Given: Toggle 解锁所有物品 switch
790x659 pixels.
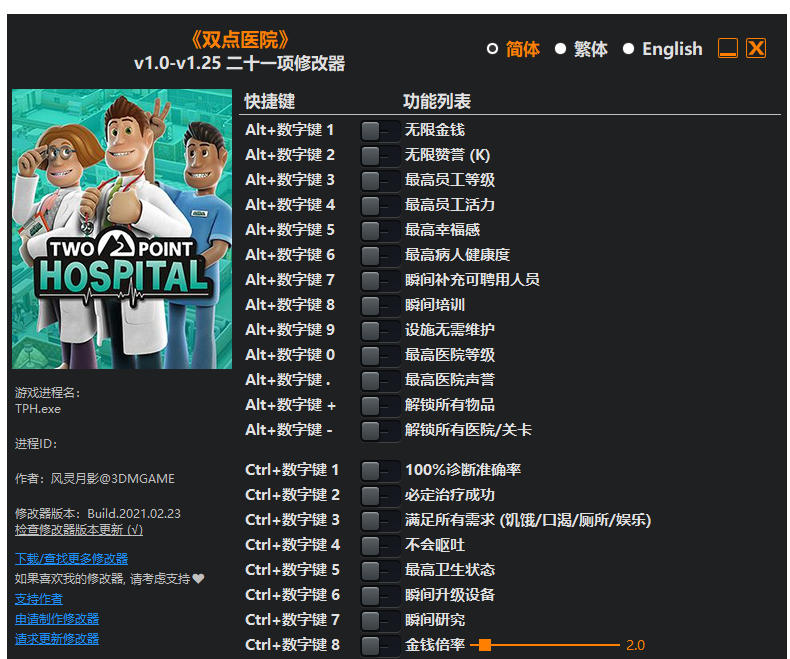Looking at the screenshot, I should [x=380, y=405].
